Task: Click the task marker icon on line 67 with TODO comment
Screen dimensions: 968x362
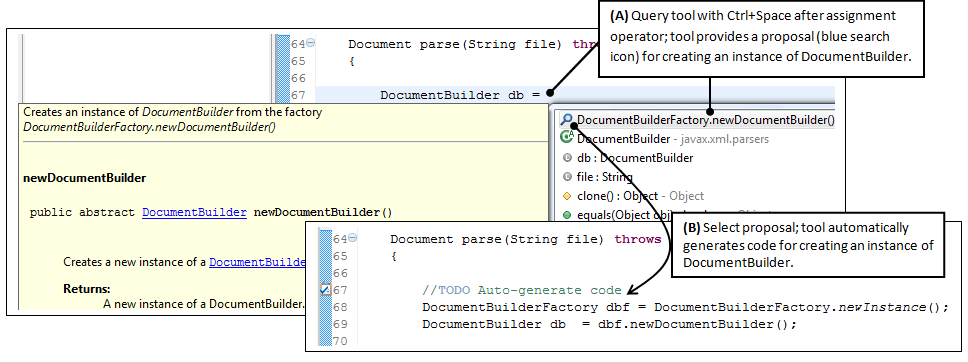Action: pos(325,290)
